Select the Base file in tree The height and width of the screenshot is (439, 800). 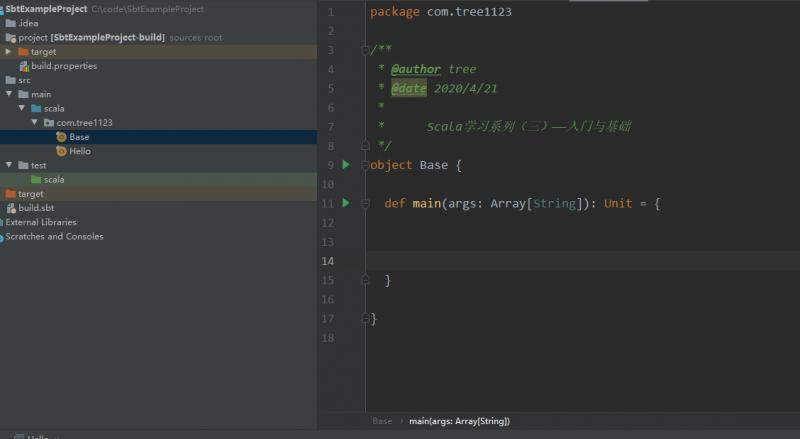pos(79,137)
